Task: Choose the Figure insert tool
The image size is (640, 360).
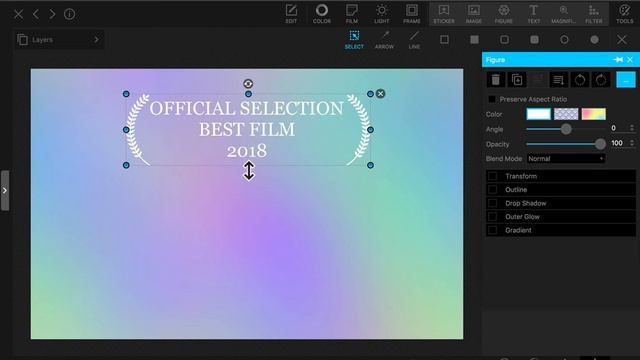Action: (504, 14)
